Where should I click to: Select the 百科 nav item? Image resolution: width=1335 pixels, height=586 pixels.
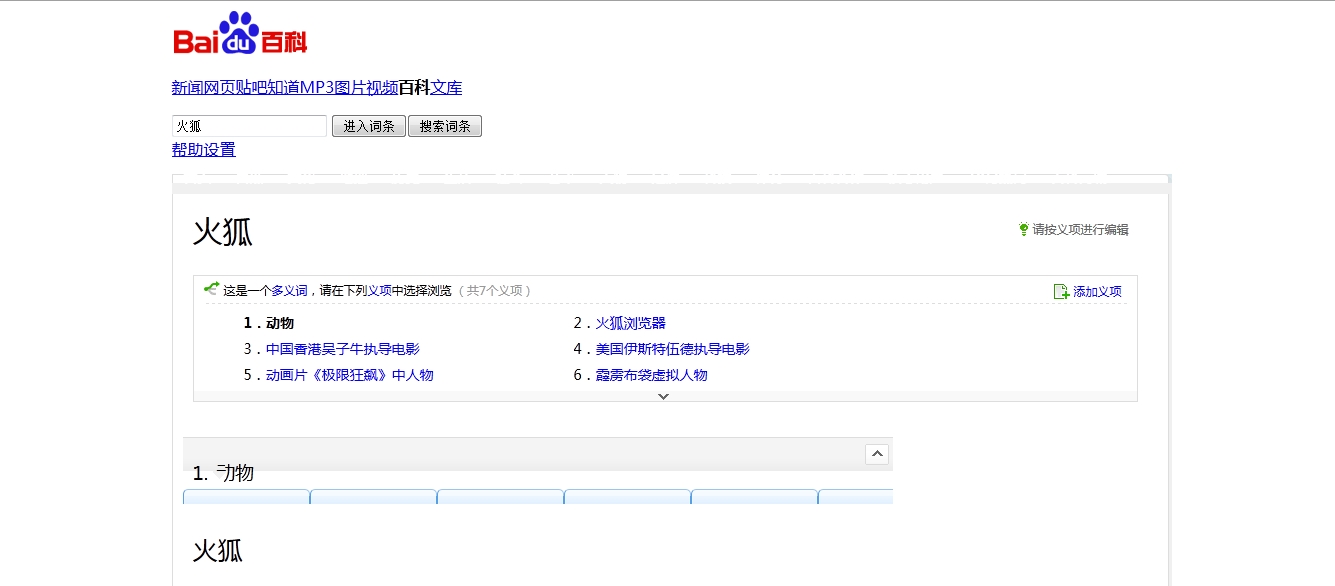click(x=415, y=88)
